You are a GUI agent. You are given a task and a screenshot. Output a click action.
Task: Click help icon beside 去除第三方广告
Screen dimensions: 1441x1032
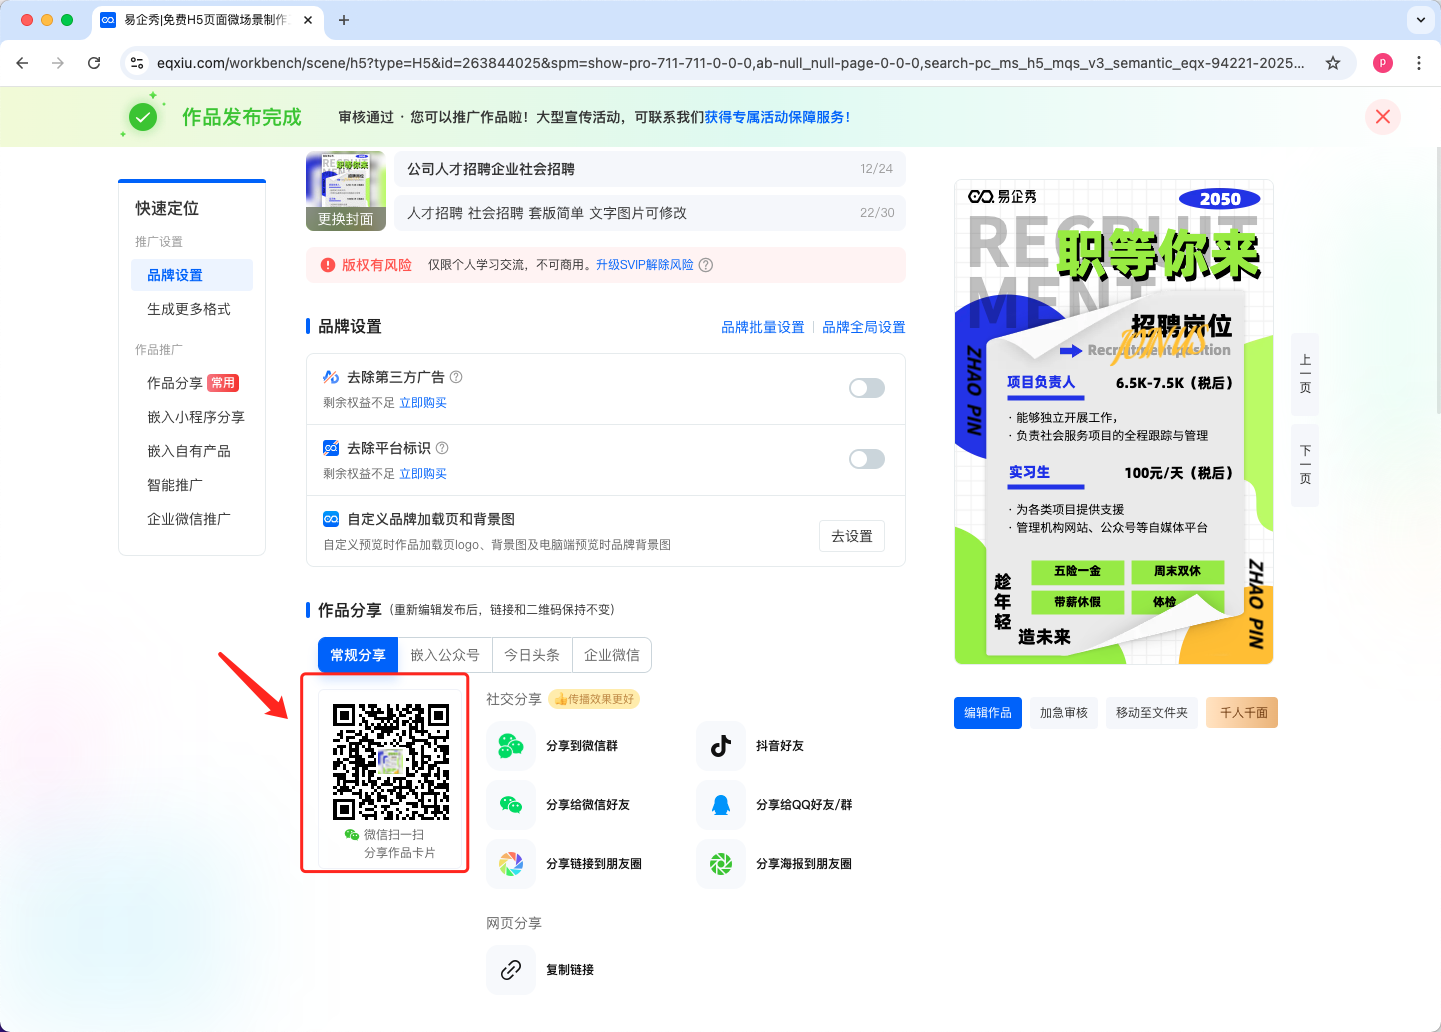pyautogui.click(x=456, y=377)
